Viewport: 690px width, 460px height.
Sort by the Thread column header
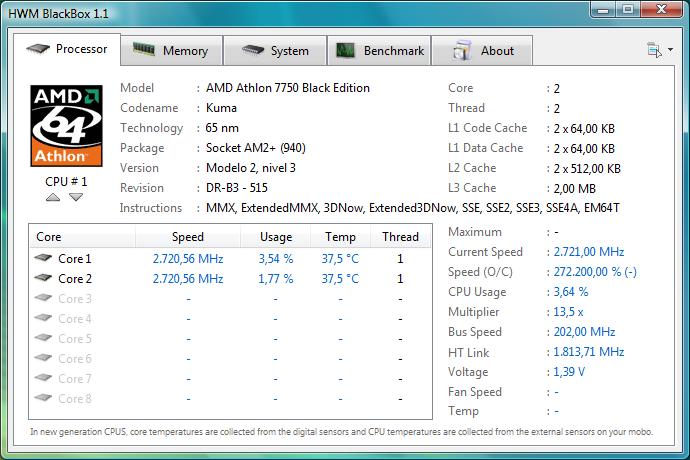400,237
